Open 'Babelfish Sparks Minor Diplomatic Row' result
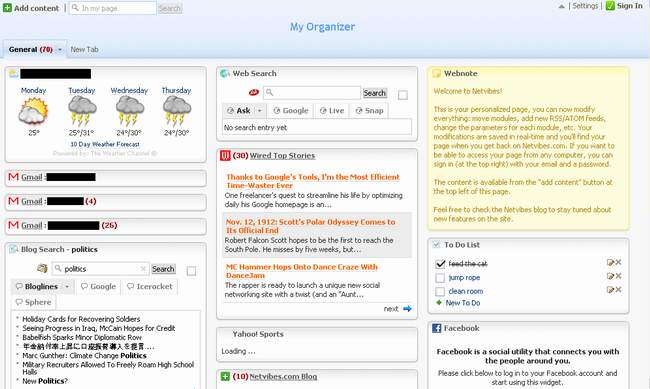Viewport: 650px width, 389px height. tap(82, 337)
